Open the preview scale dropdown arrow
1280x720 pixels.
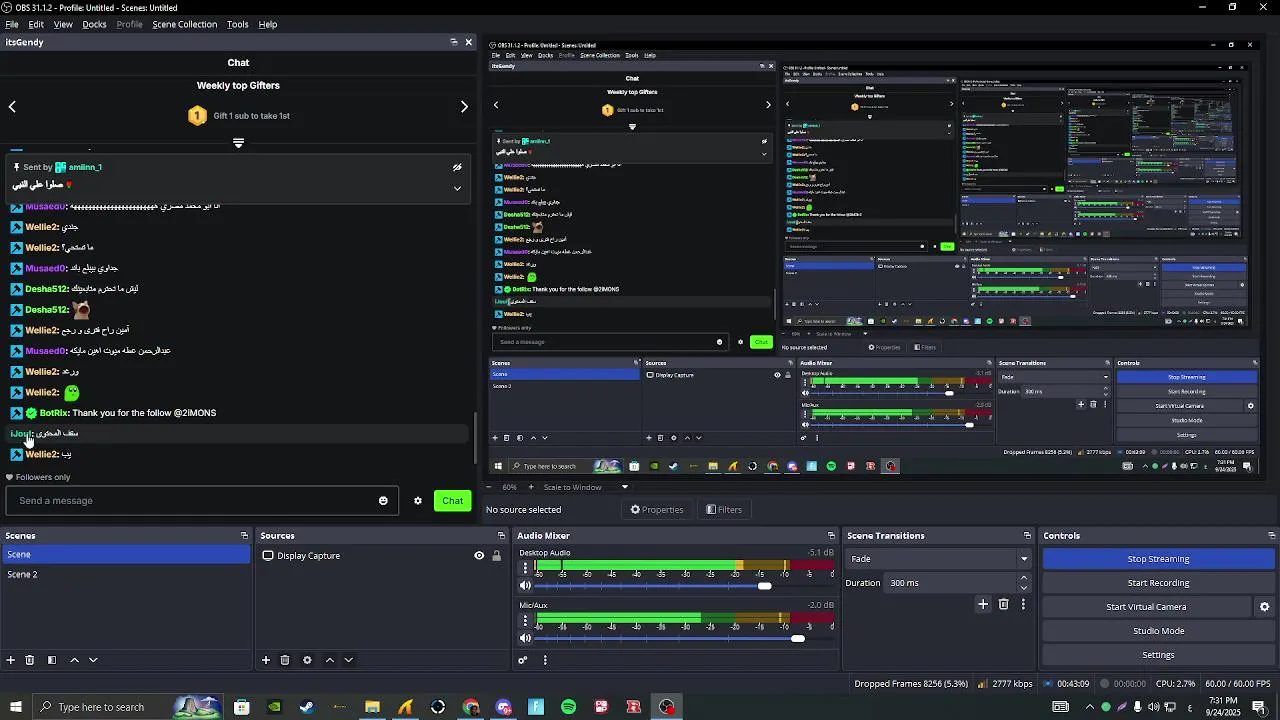[x=625, y=487]
